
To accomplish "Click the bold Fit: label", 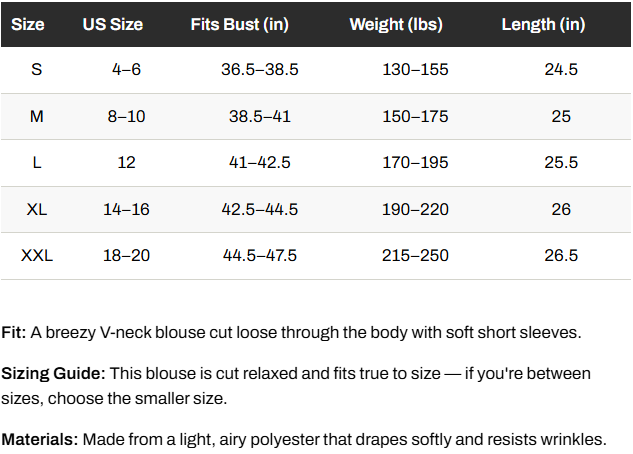I will (x=14, y=333).
